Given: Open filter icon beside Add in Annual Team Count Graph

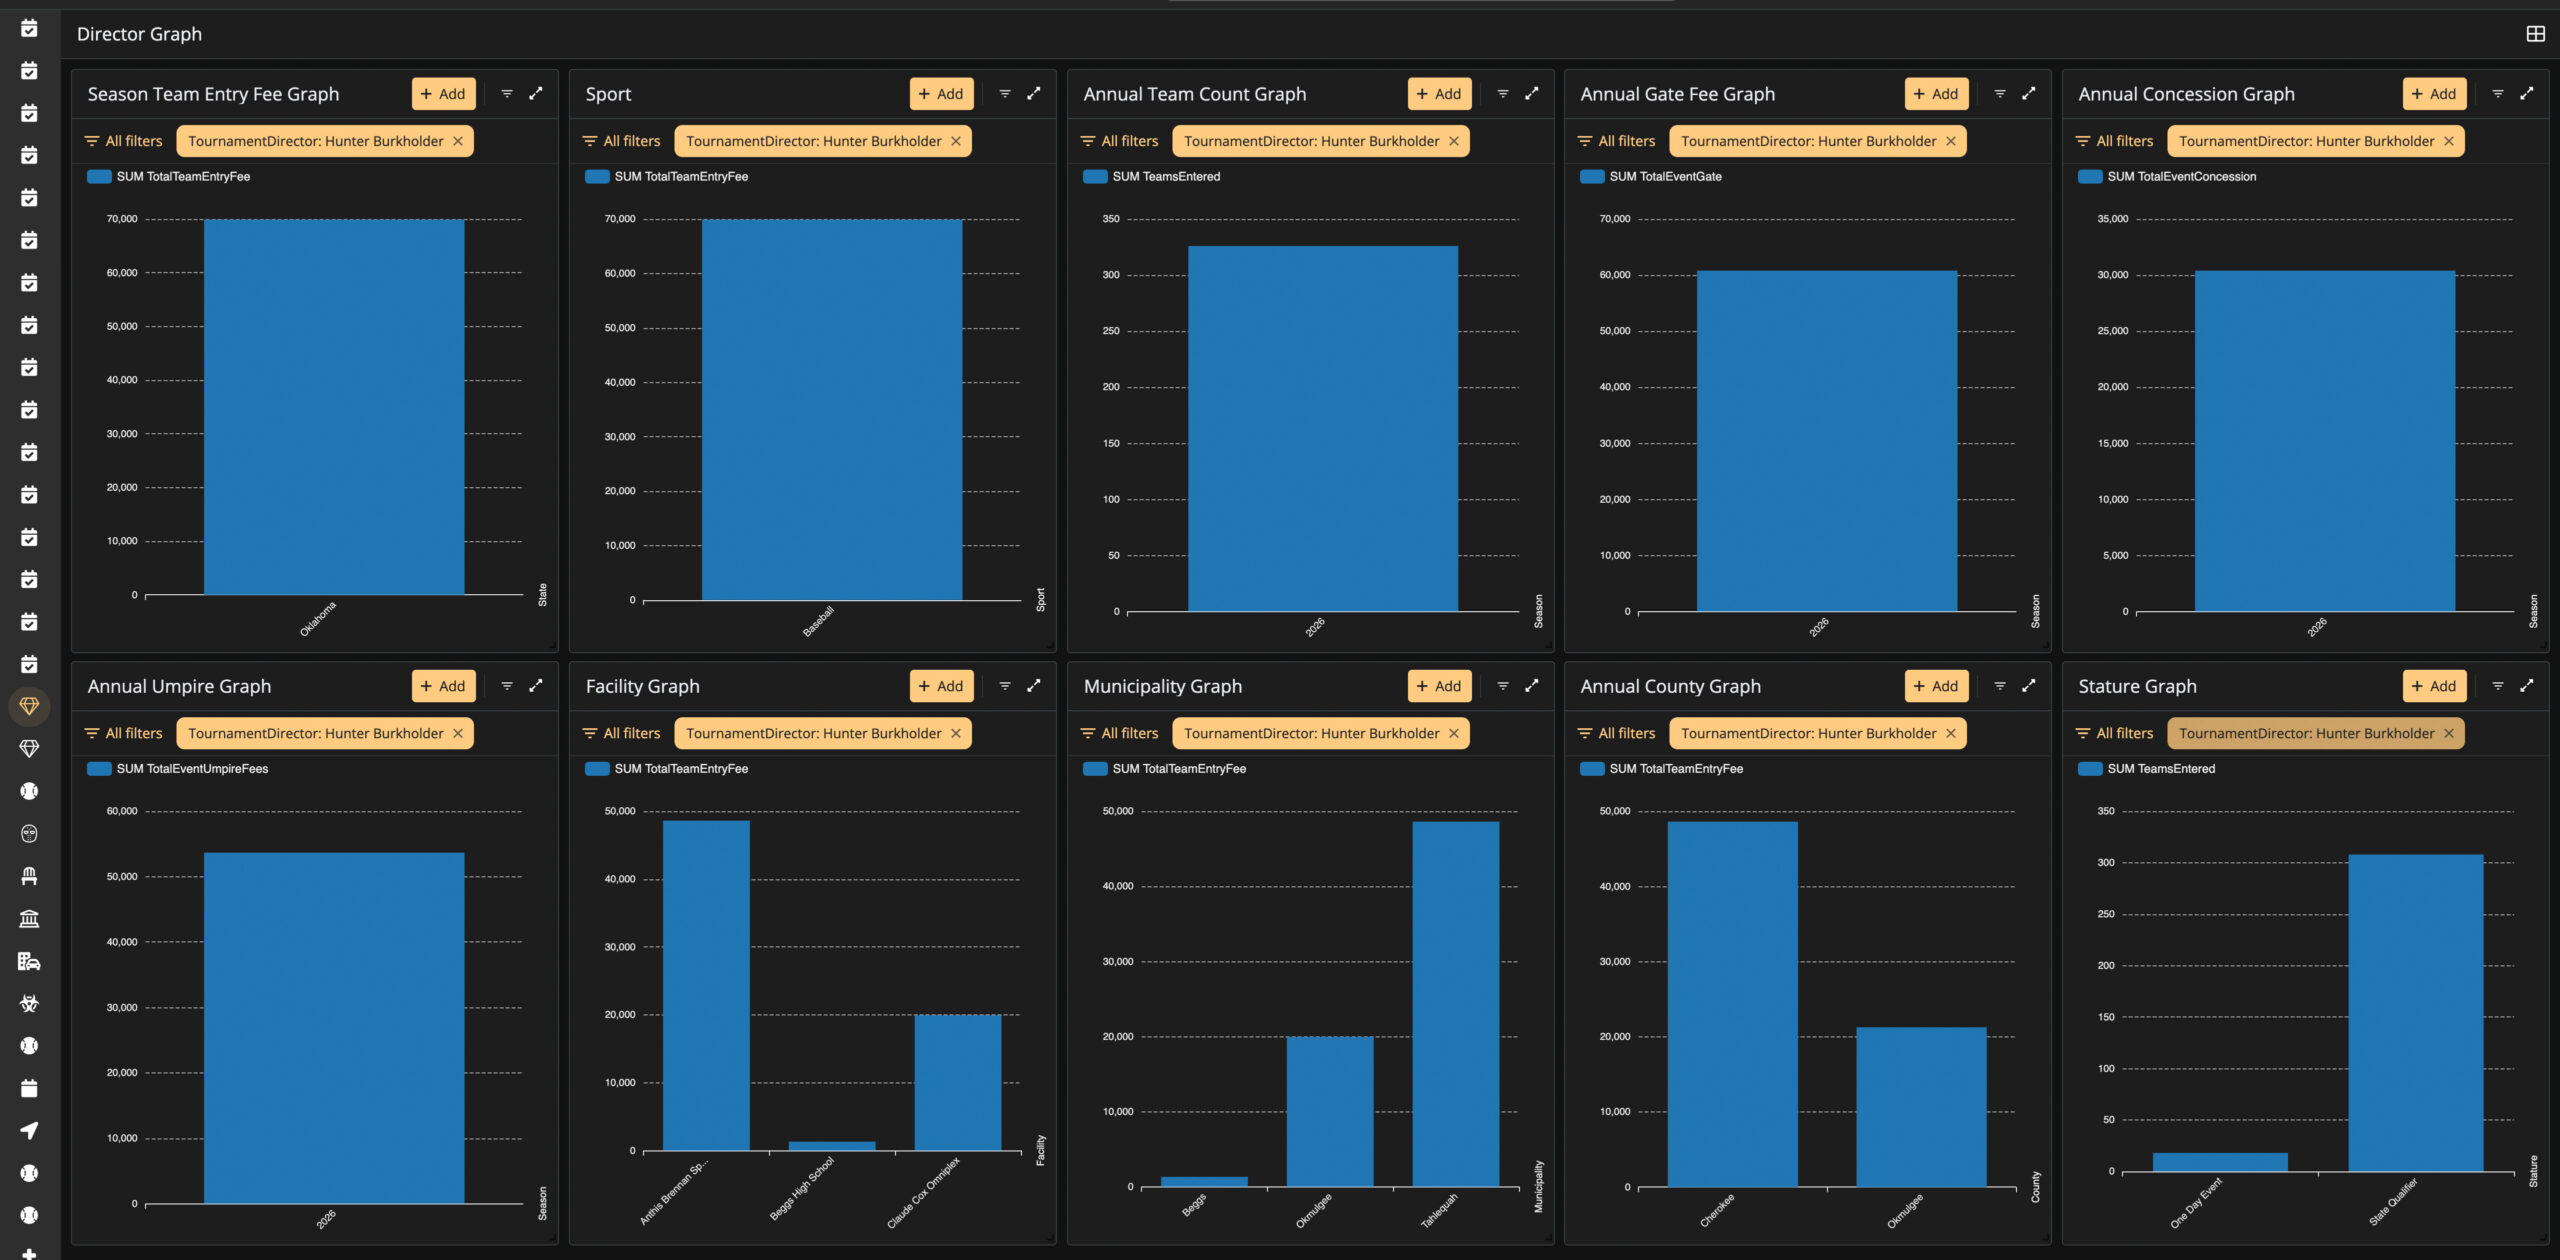Looking at the screenshot, I should click(1503, 94).
